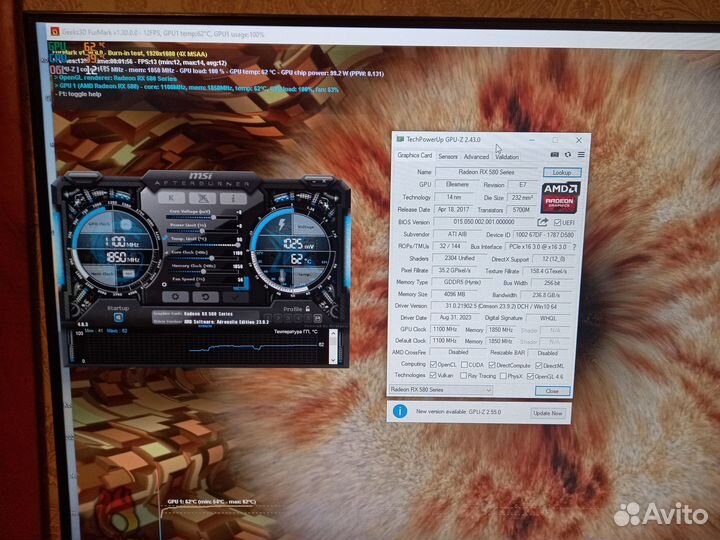Image resolution: width=720 pixels, height=540 pixels.
Task: Click the Release Date 'Apr 18, 2017' value
Action: coord(453,209)
